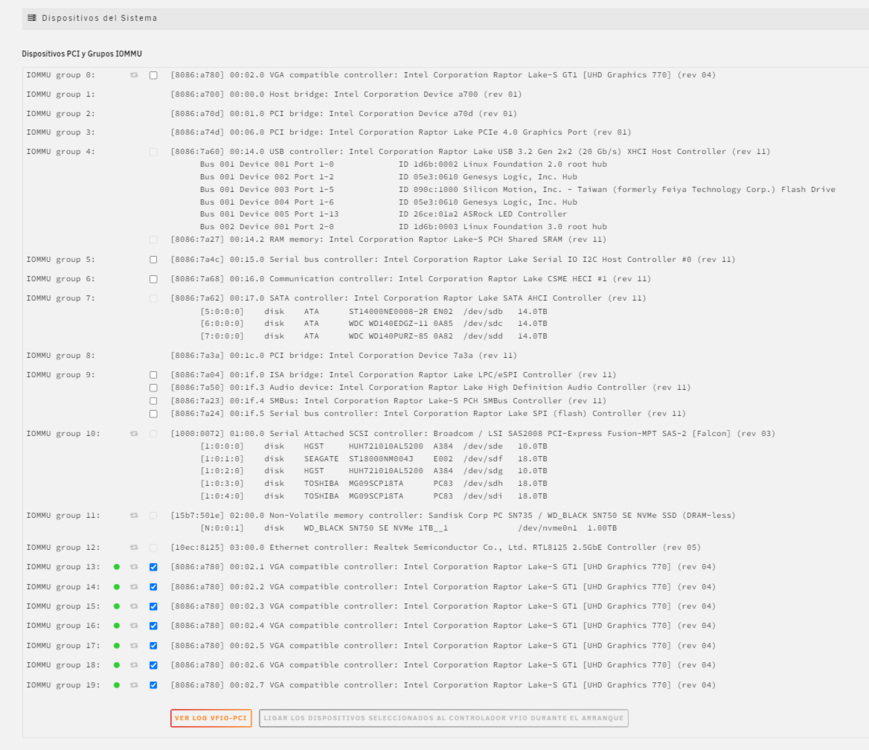Select the SEAGATE ST18000NM004J disk row
Viewport: 869px width, 750px height.
point(374,458)
